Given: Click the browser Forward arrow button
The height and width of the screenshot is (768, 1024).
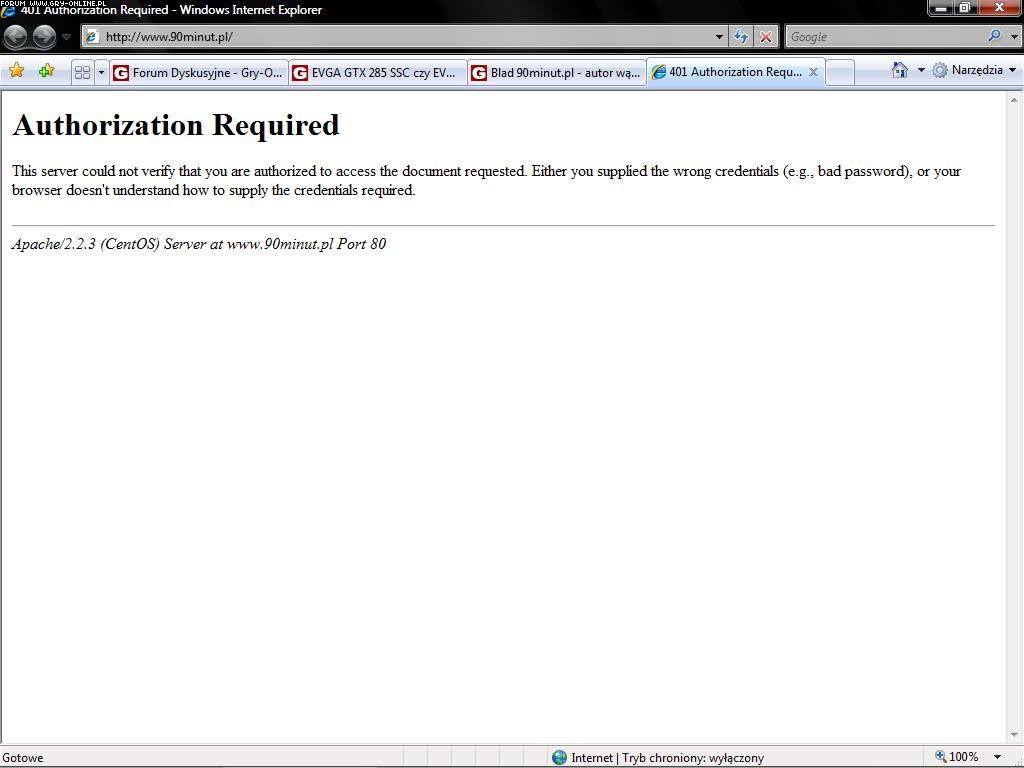Looking at the screenshot, I should (44, 37).
